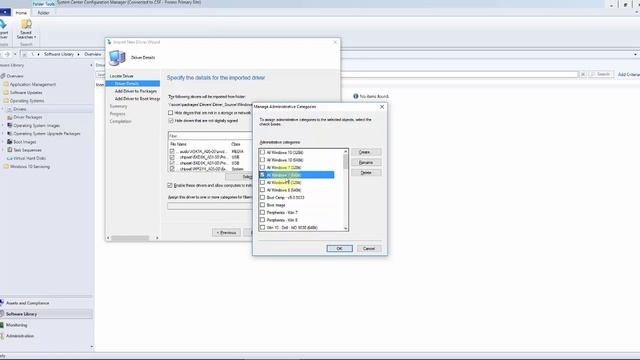The image size is (640, 360).
Task: Open Windows 10 Servicing folder
Action: coord(29,167)
